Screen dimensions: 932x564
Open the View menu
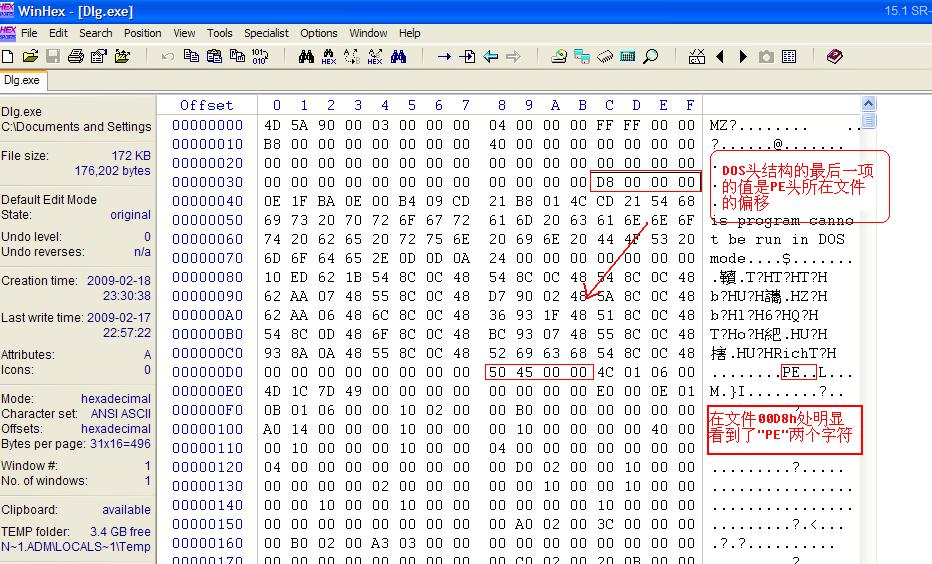[184, 33]
